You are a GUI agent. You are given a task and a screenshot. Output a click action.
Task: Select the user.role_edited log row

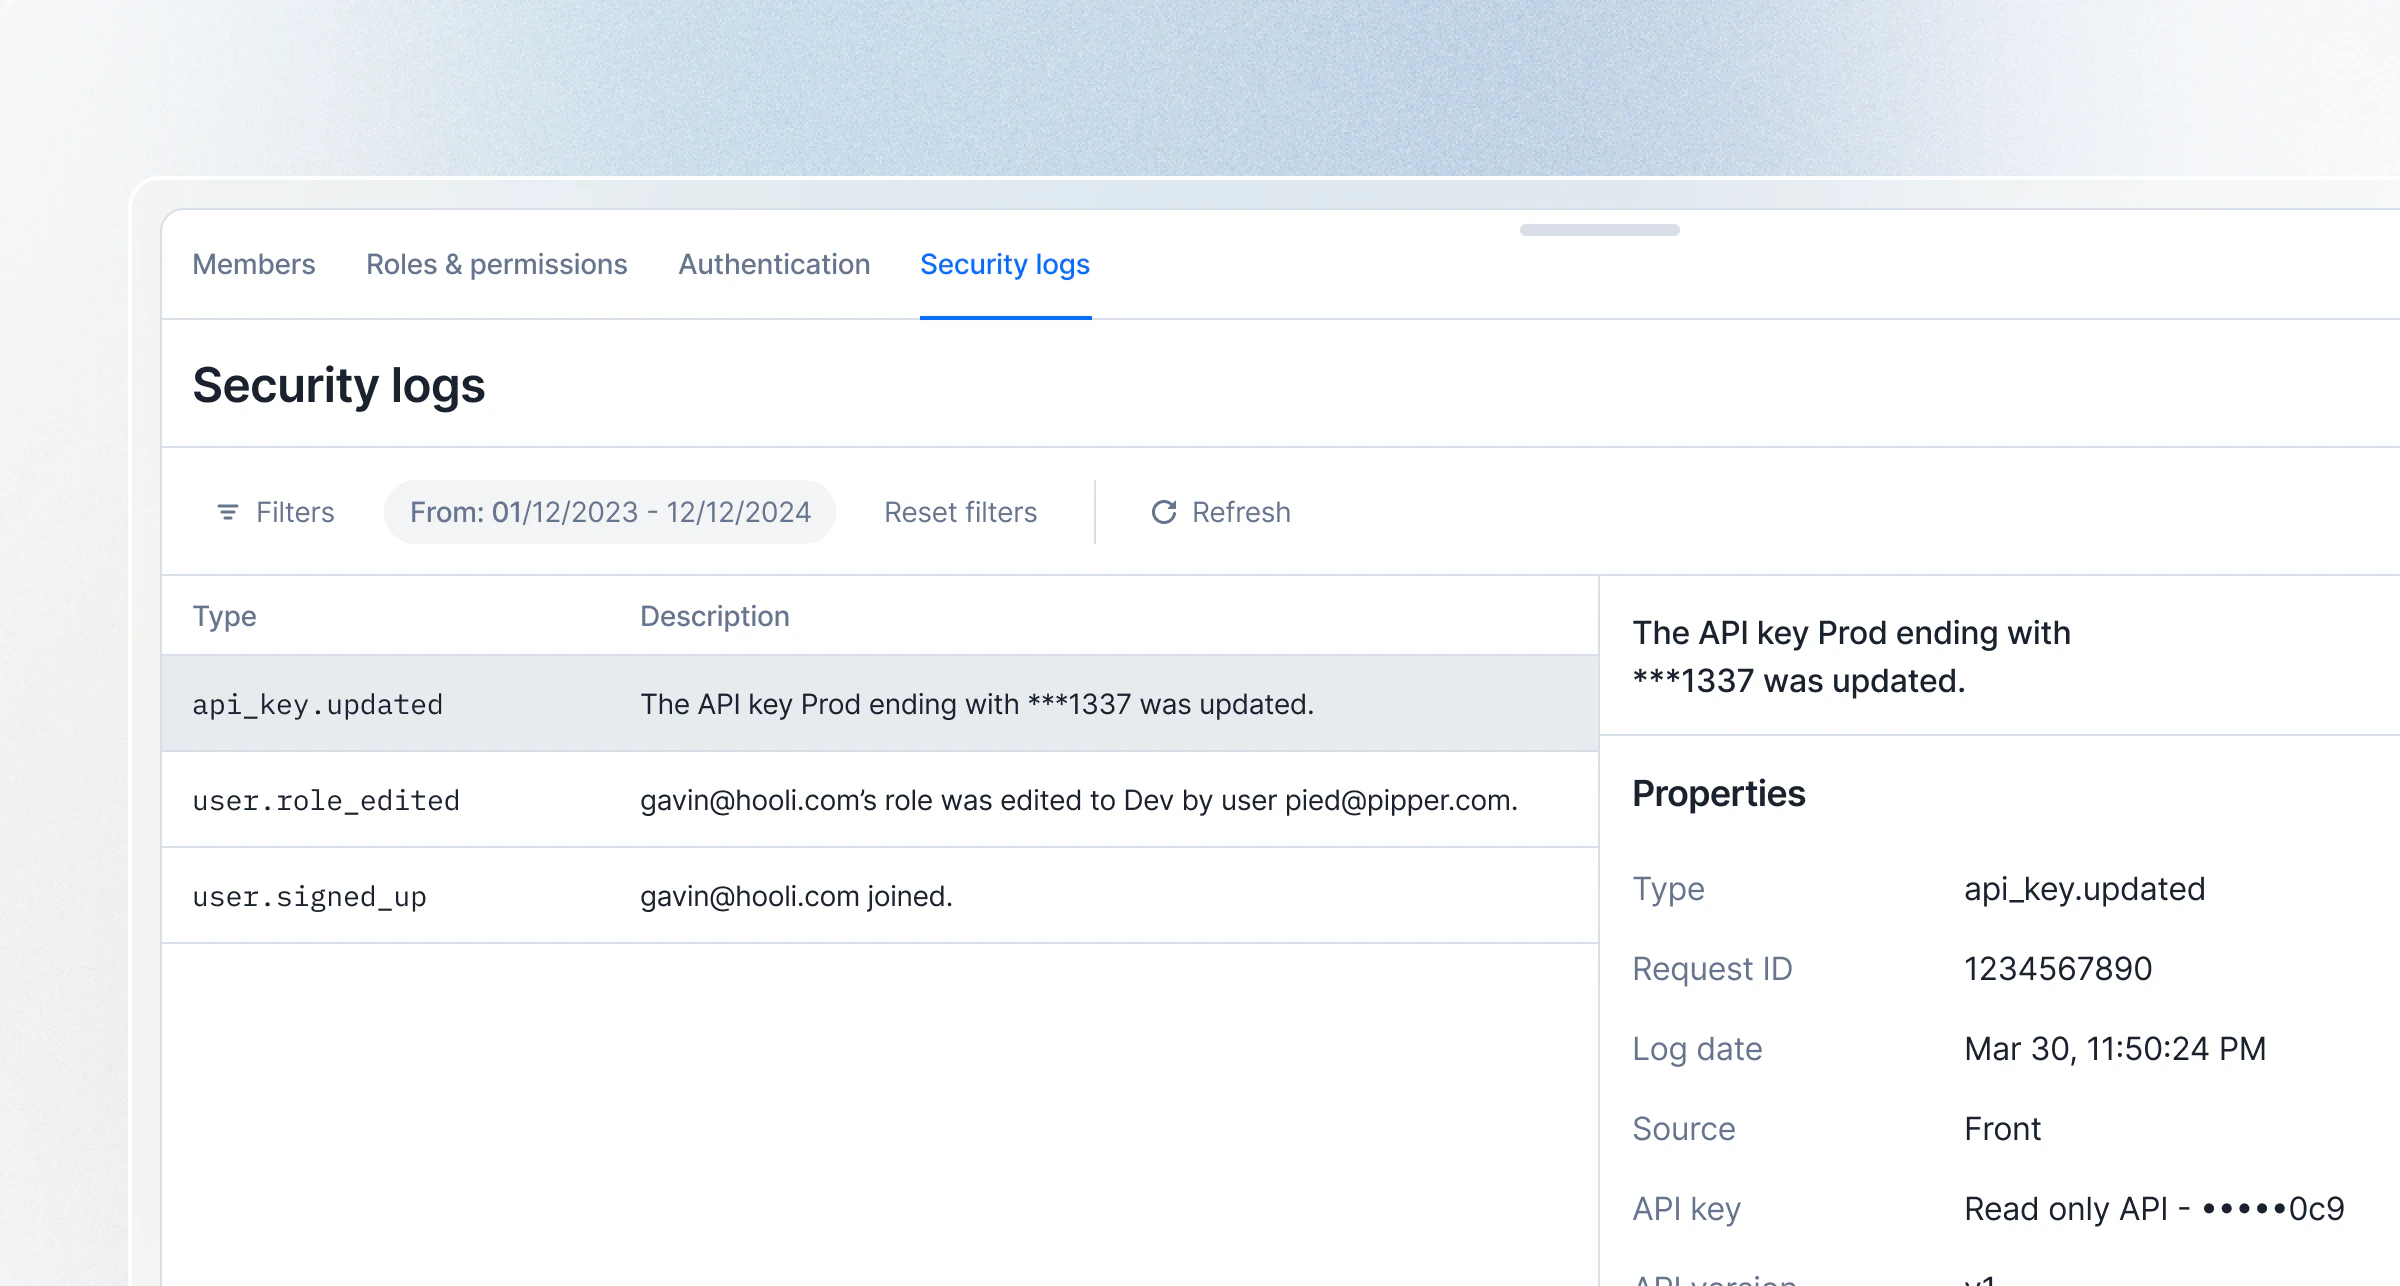click(880, 800)
